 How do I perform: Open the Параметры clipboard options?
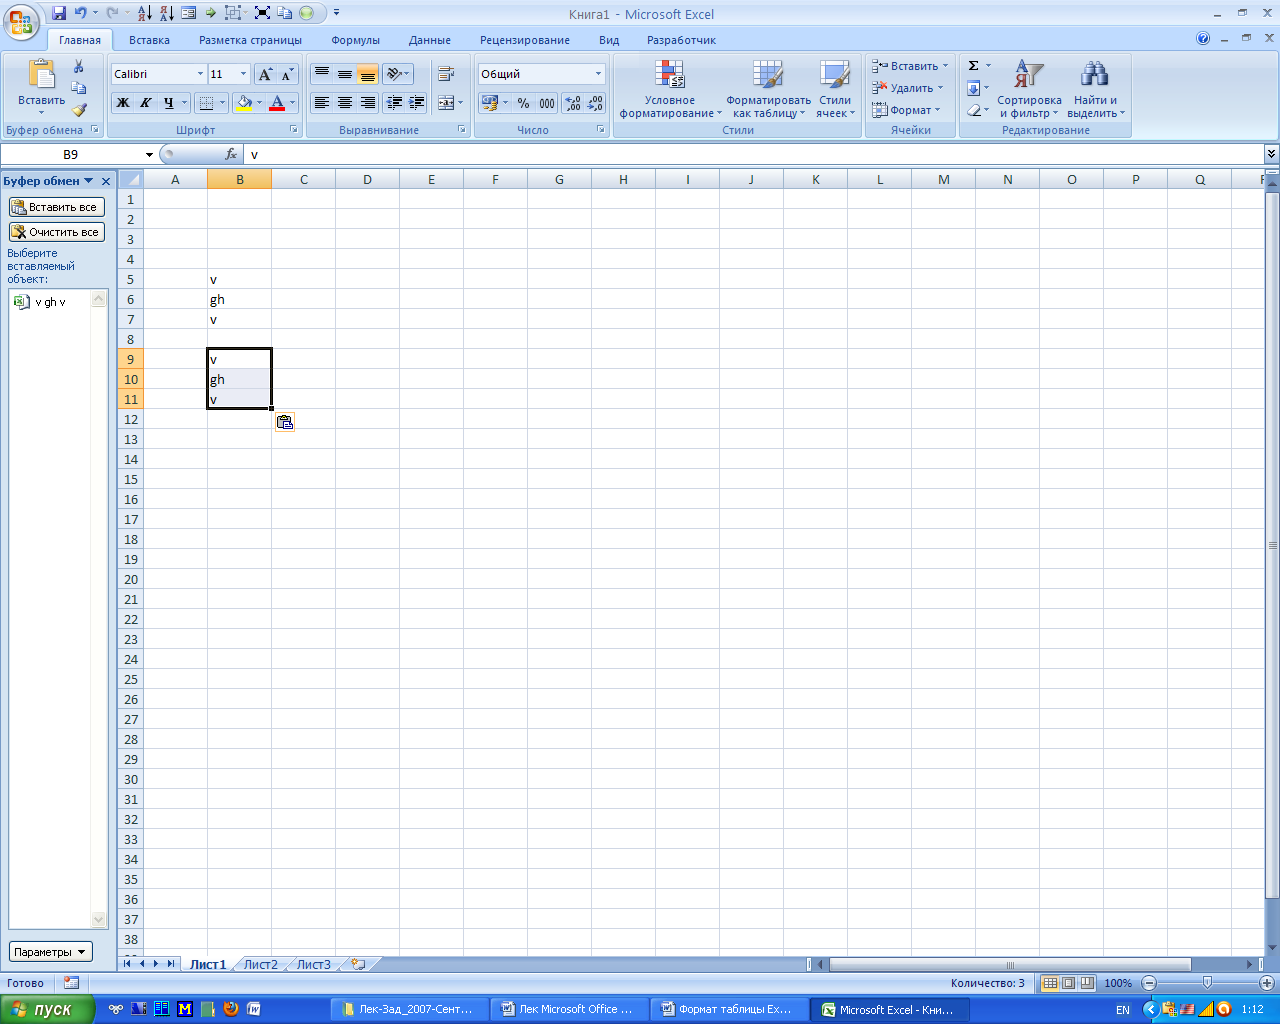[x=51, y=952]
